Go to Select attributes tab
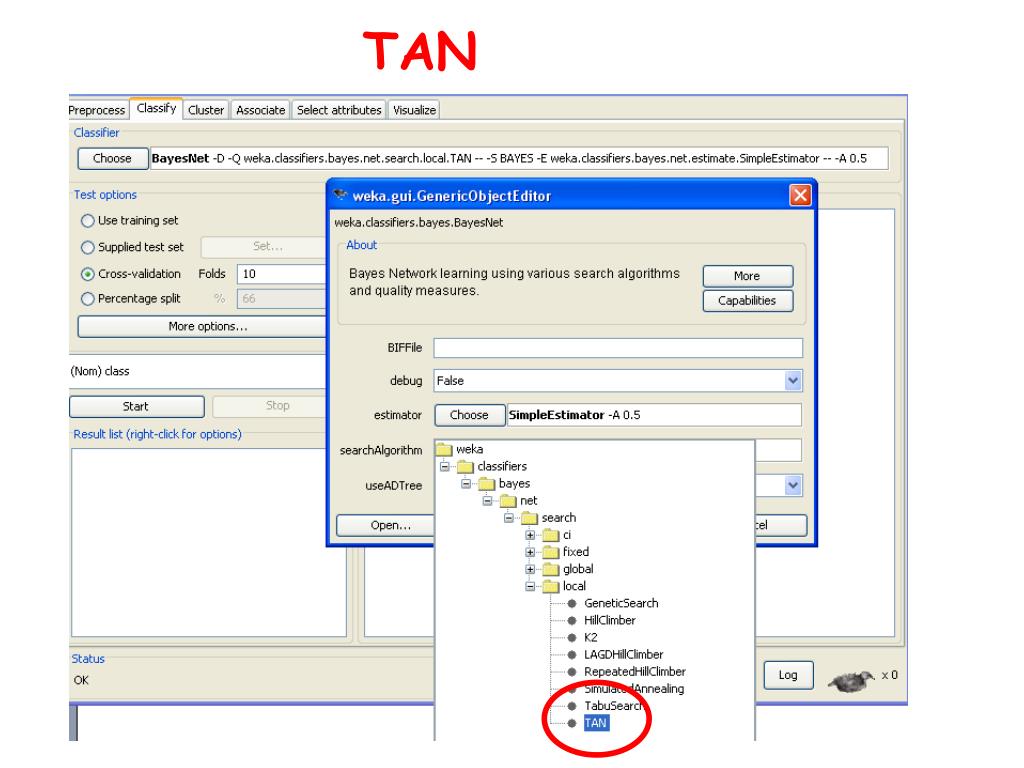Screen dimensions: 1024x768 [x=339, y=110]
